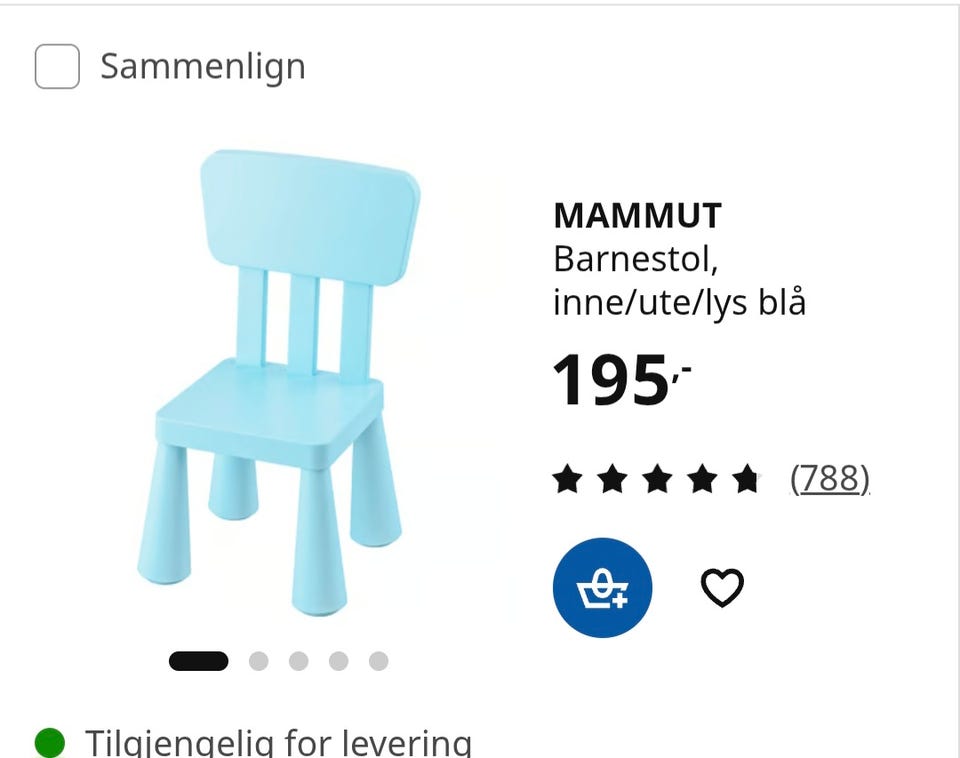This screenshot has width=960, height=758.
Task: Click the green availability status dot
Action: click(50, 743)
